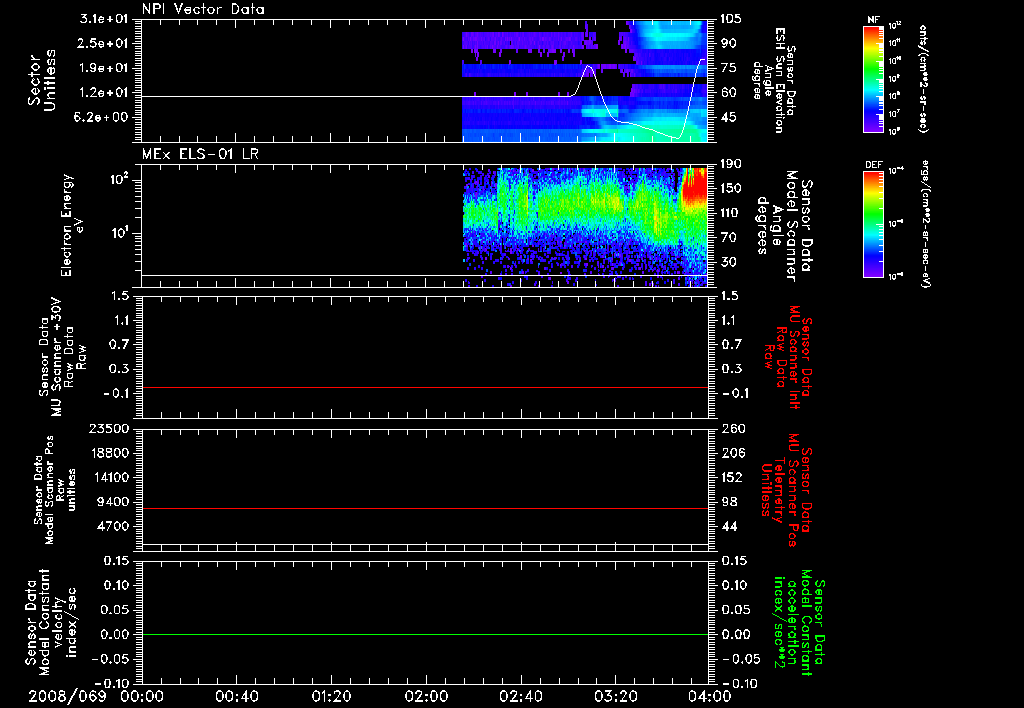Image resolution: width=1024 pixels, height=708 pixels.
Task: Click the '260' telemetry tick value
Action: 732,429
